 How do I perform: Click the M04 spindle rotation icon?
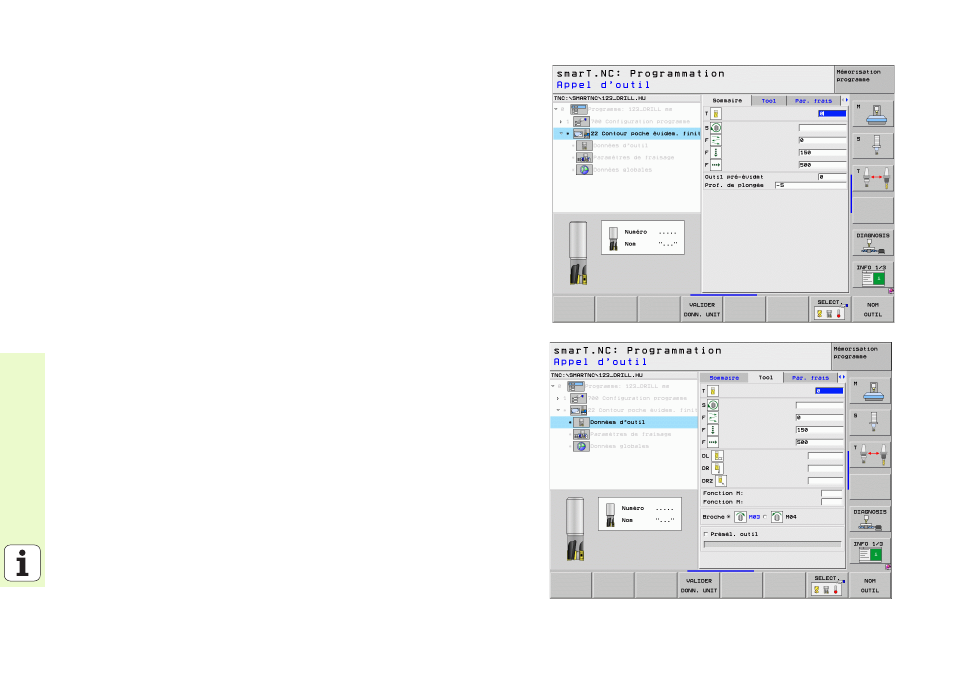pos(777,517)
